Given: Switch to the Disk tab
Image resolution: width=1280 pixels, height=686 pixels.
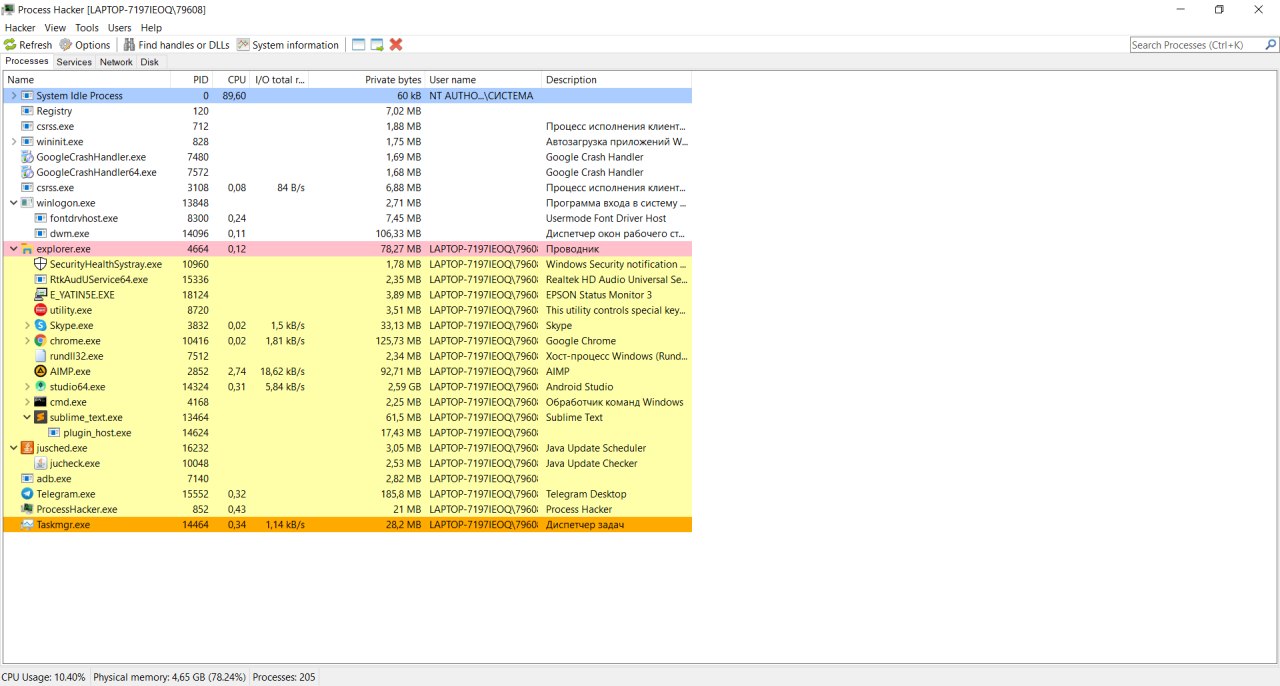Looking at the screenshot, I should [x=149, y=62].
